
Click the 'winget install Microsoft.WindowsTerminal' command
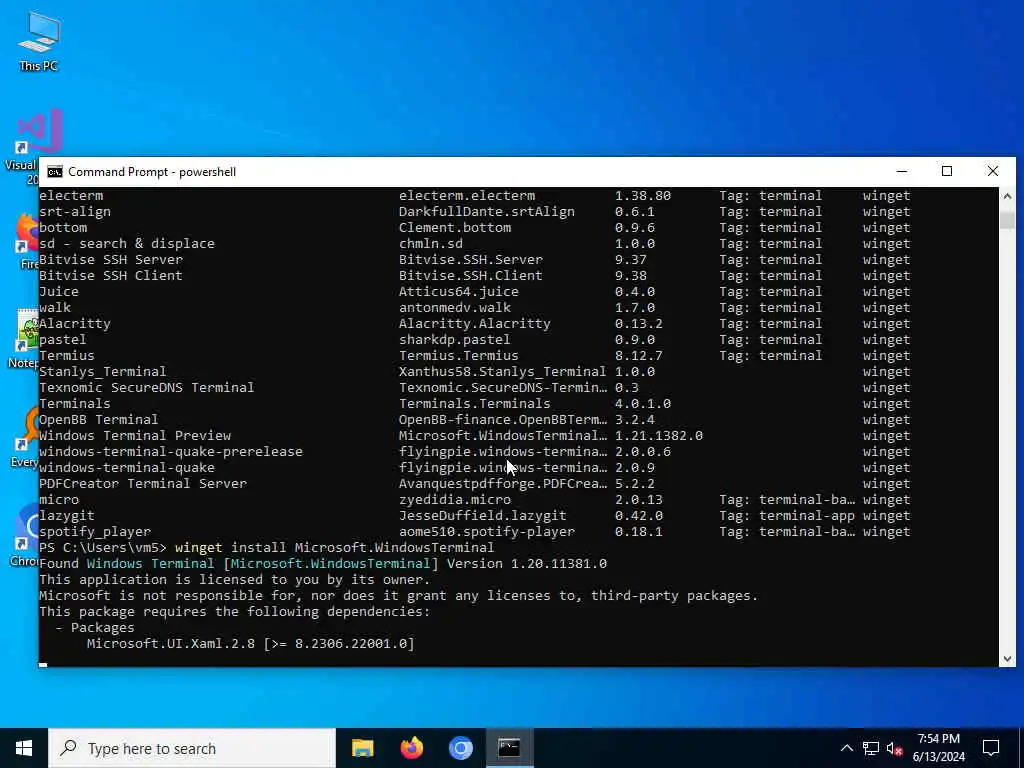click(334, 547)
